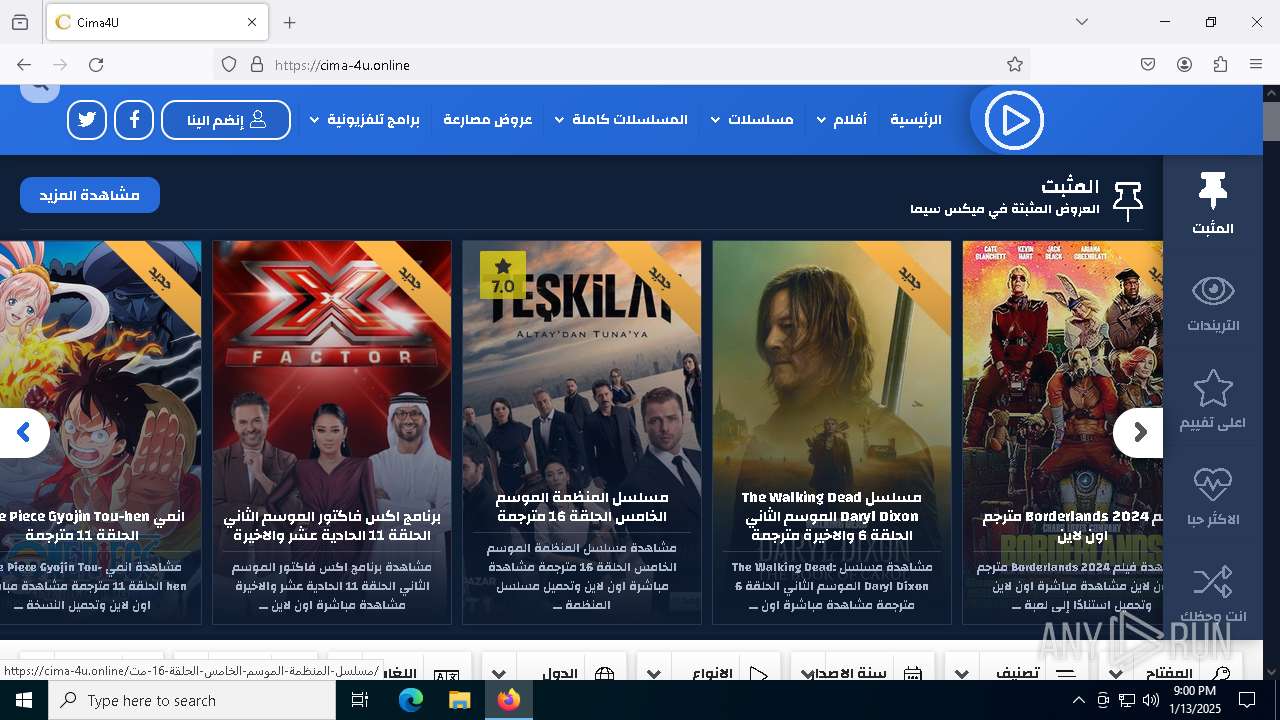This screenshot has width=1280, height=720.
Task: Open عروض مصارعة menu item
Action: [x=488, y=120]
